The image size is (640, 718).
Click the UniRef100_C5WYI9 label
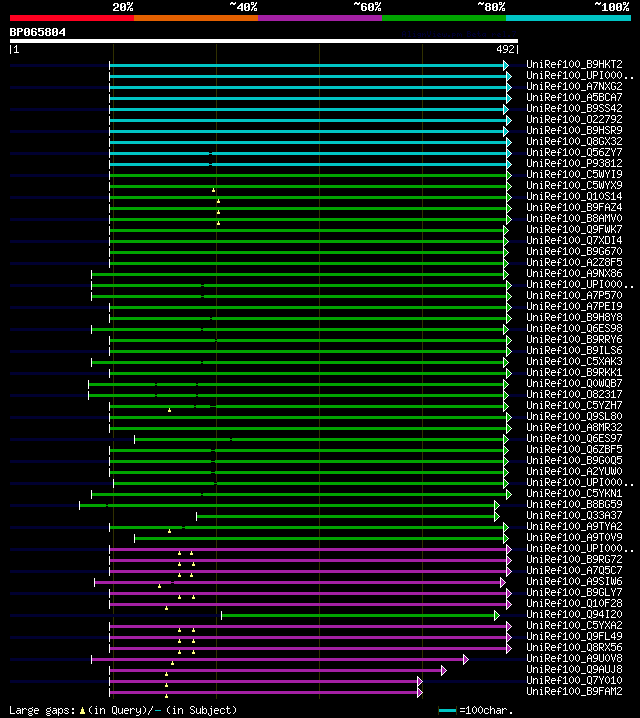(x=574, y=174)
